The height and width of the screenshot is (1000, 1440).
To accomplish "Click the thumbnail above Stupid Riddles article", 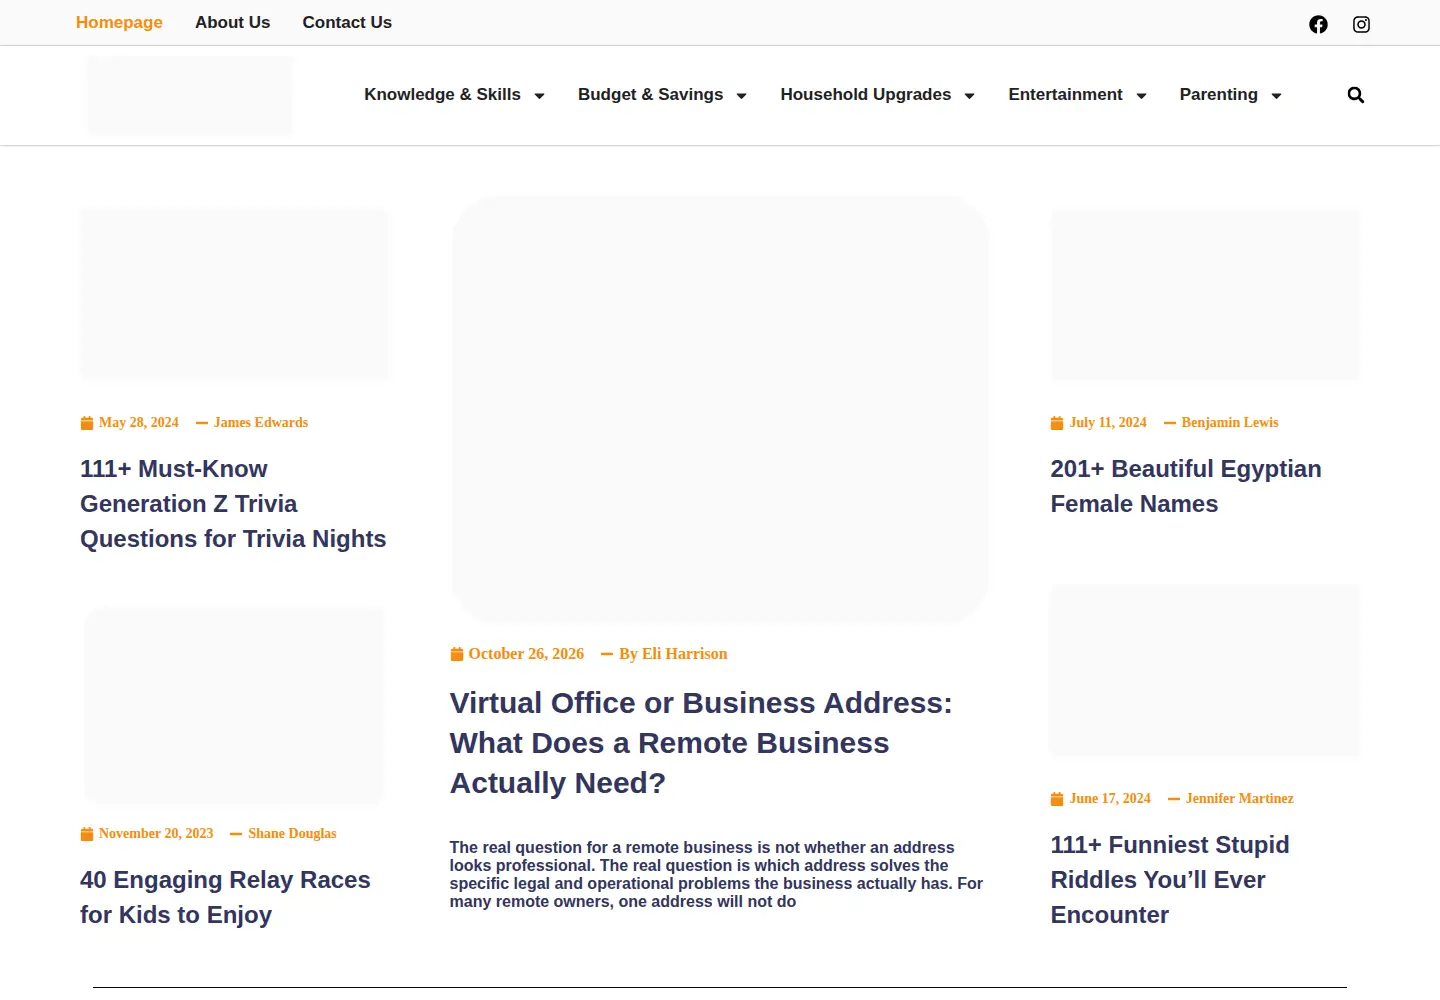I will 1205,670.
